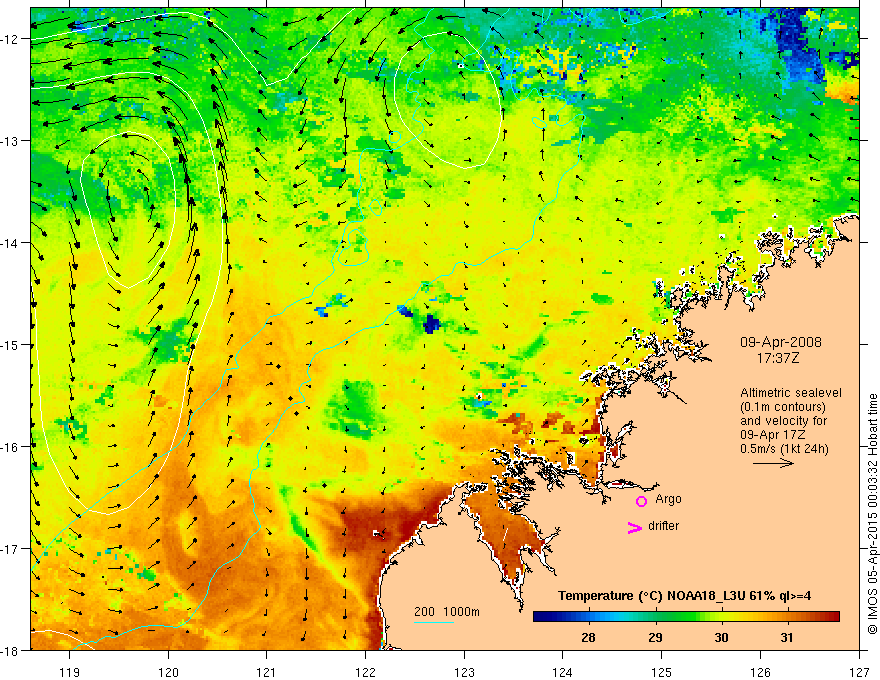Click the "17:37Z" time text
This screenshot has height=680, width=880.
(x=777, y=357)
